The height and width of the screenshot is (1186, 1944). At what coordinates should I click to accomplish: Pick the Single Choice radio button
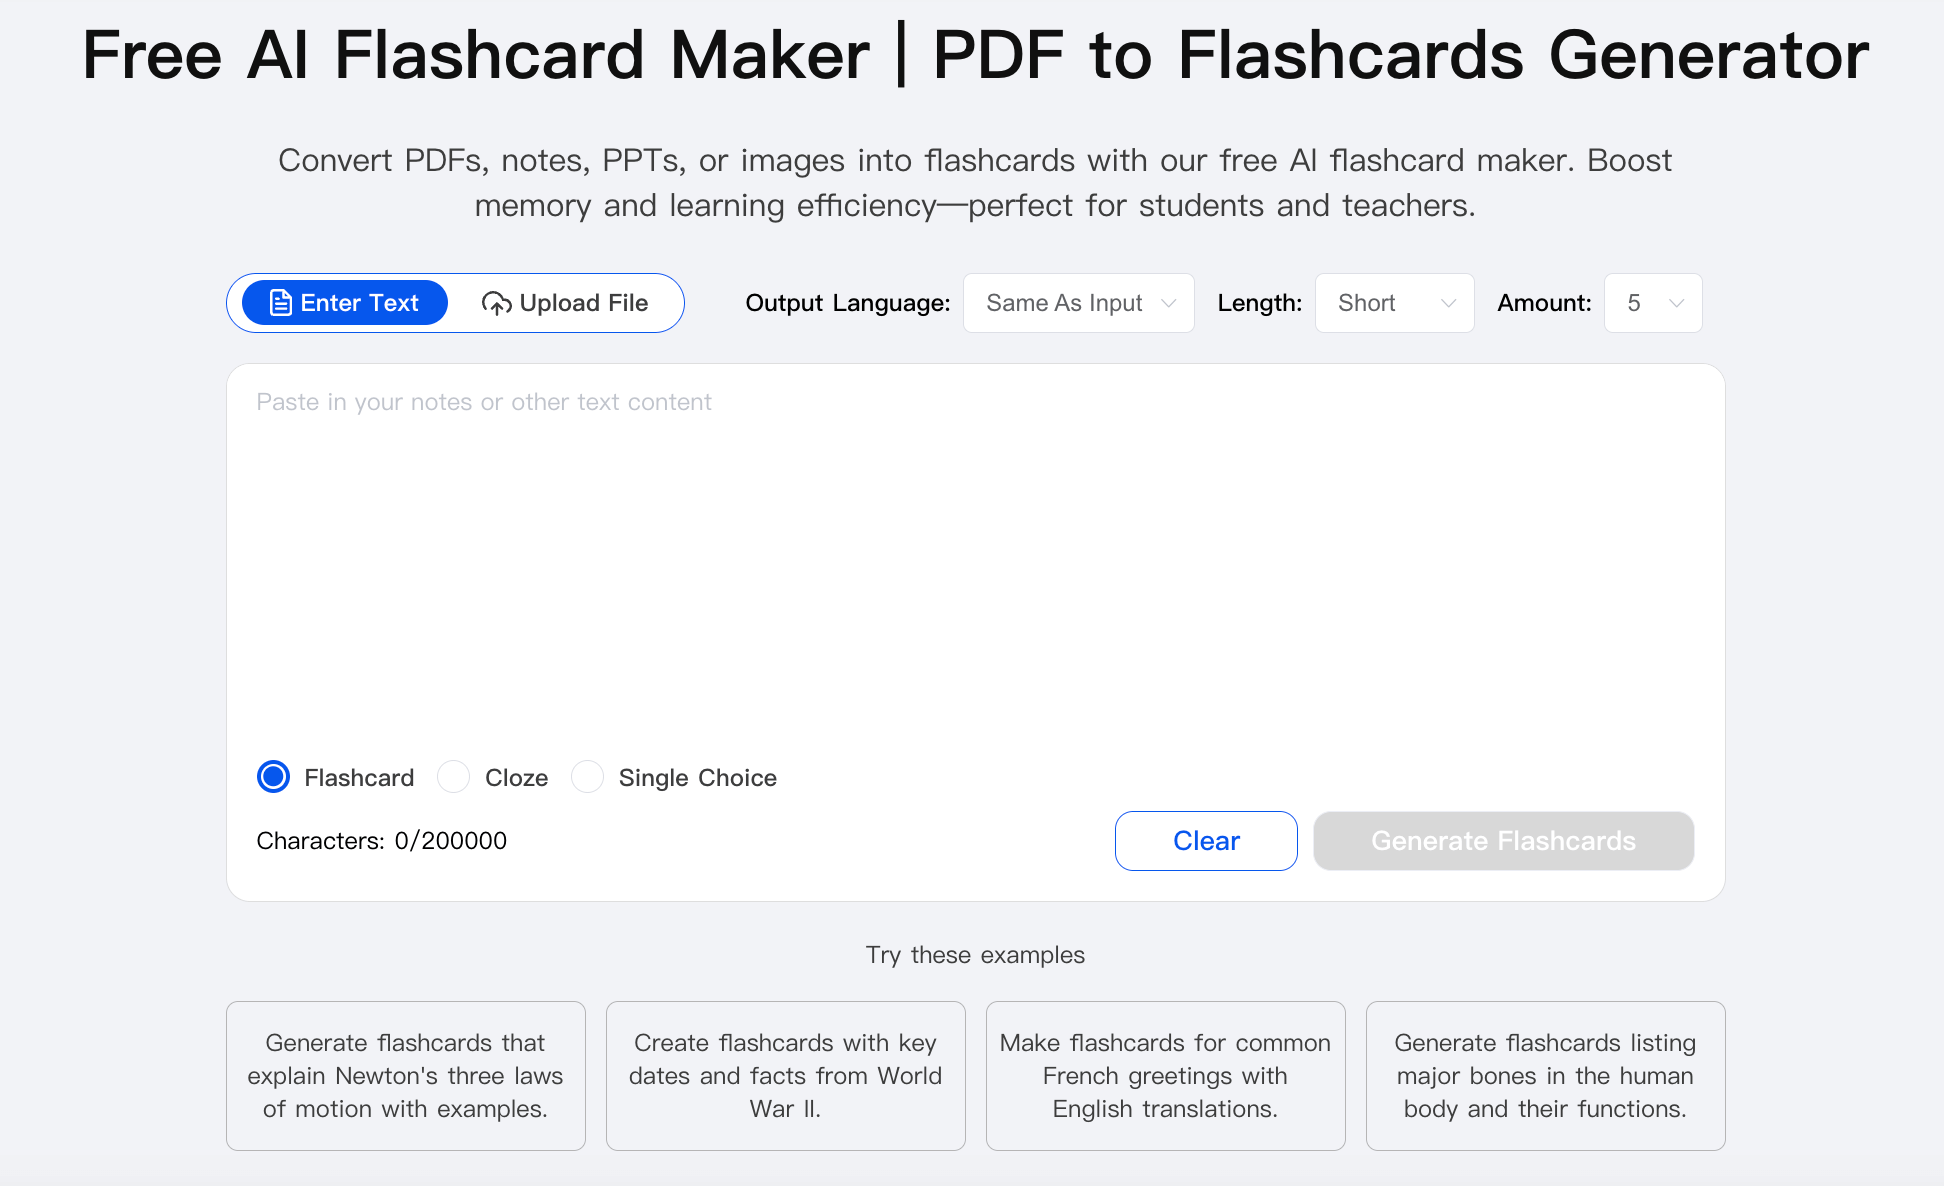pos(588,777)
